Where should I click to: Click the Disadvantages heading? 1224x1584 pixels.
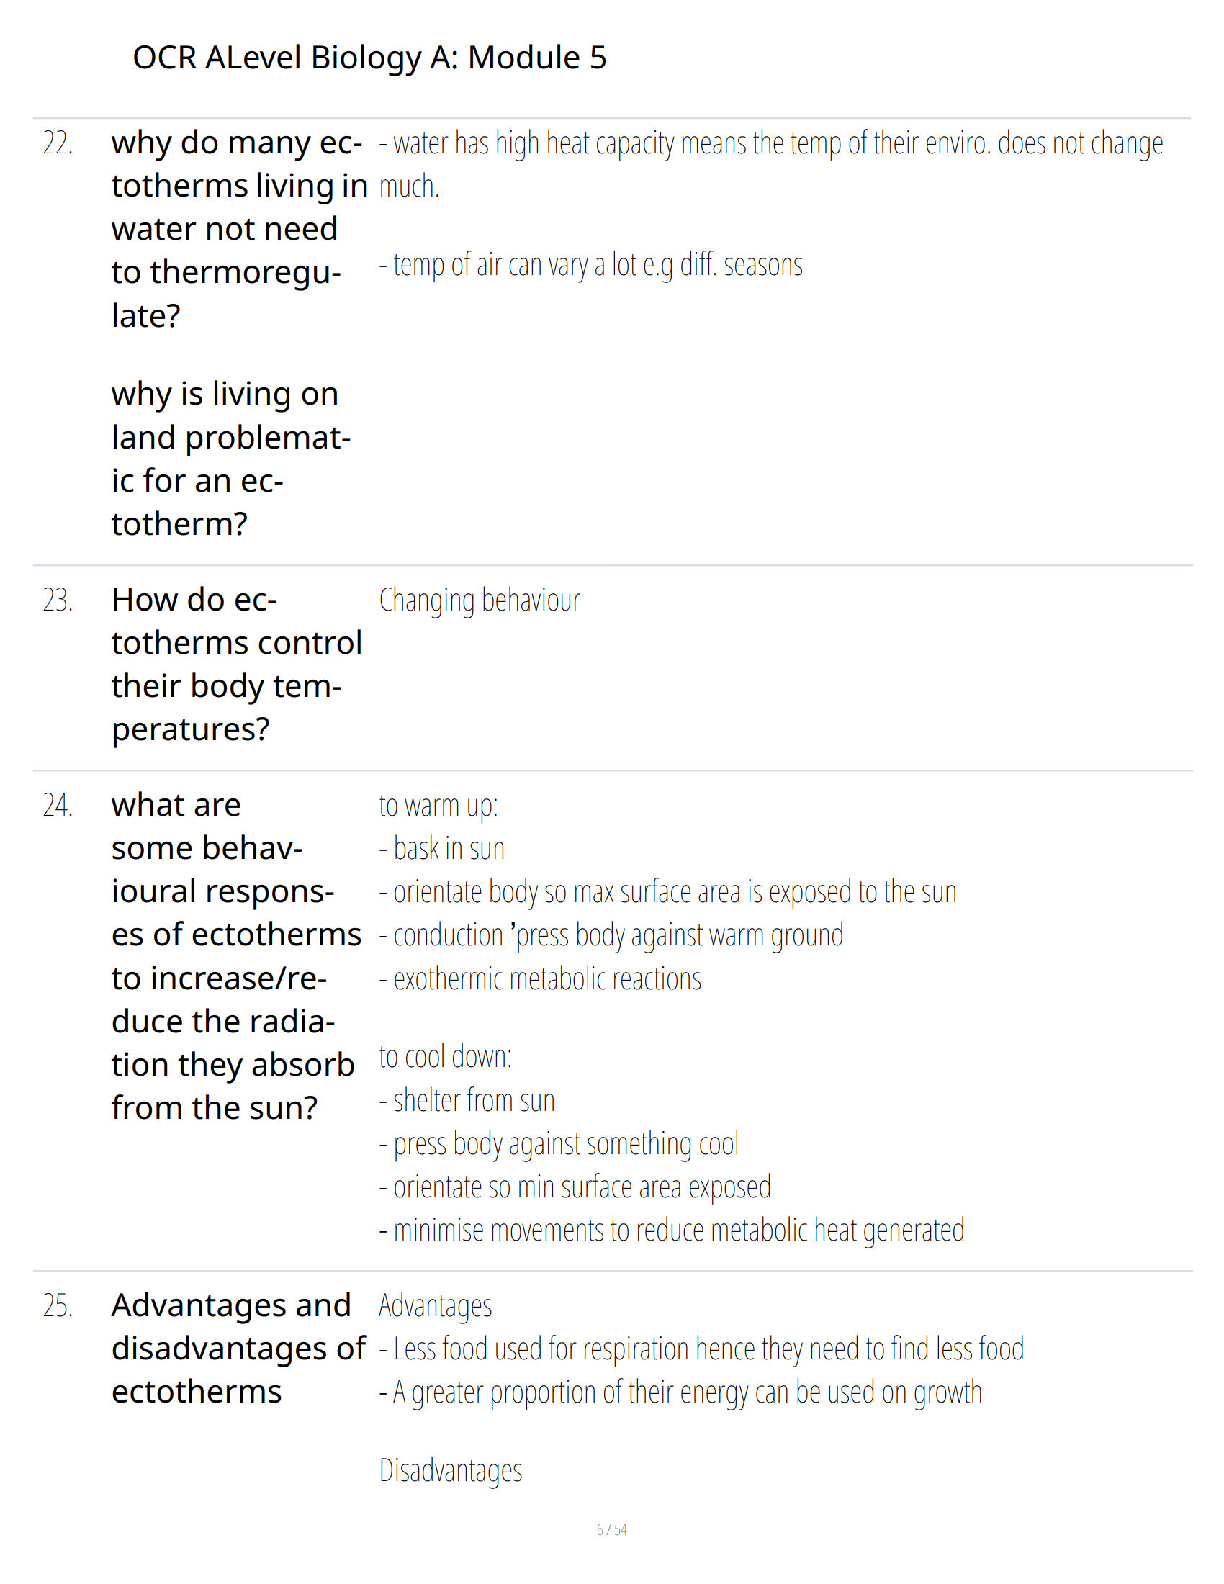(x=450, y=1471)
